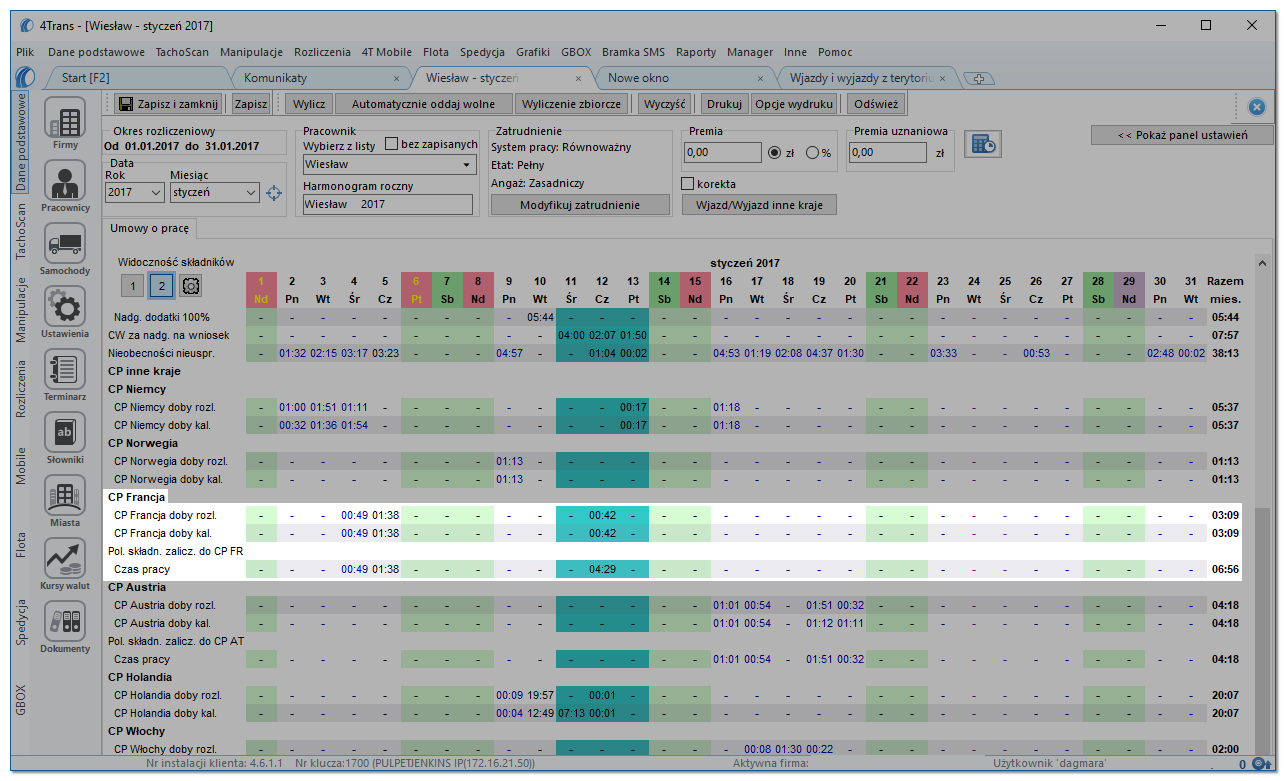Click Czas pracy 04:29 cell under CP Francja
This screenshot has width=1286, height=781.
602,569
